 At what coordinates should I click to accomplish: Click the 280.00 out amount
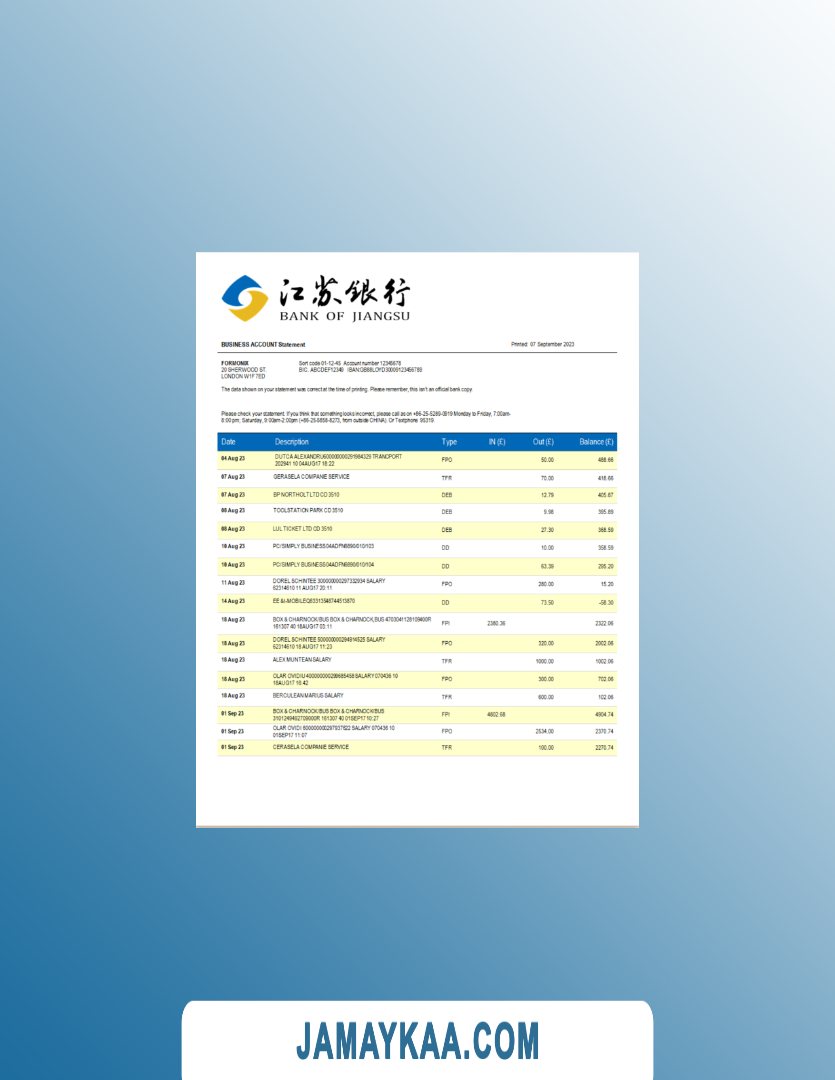546,584
